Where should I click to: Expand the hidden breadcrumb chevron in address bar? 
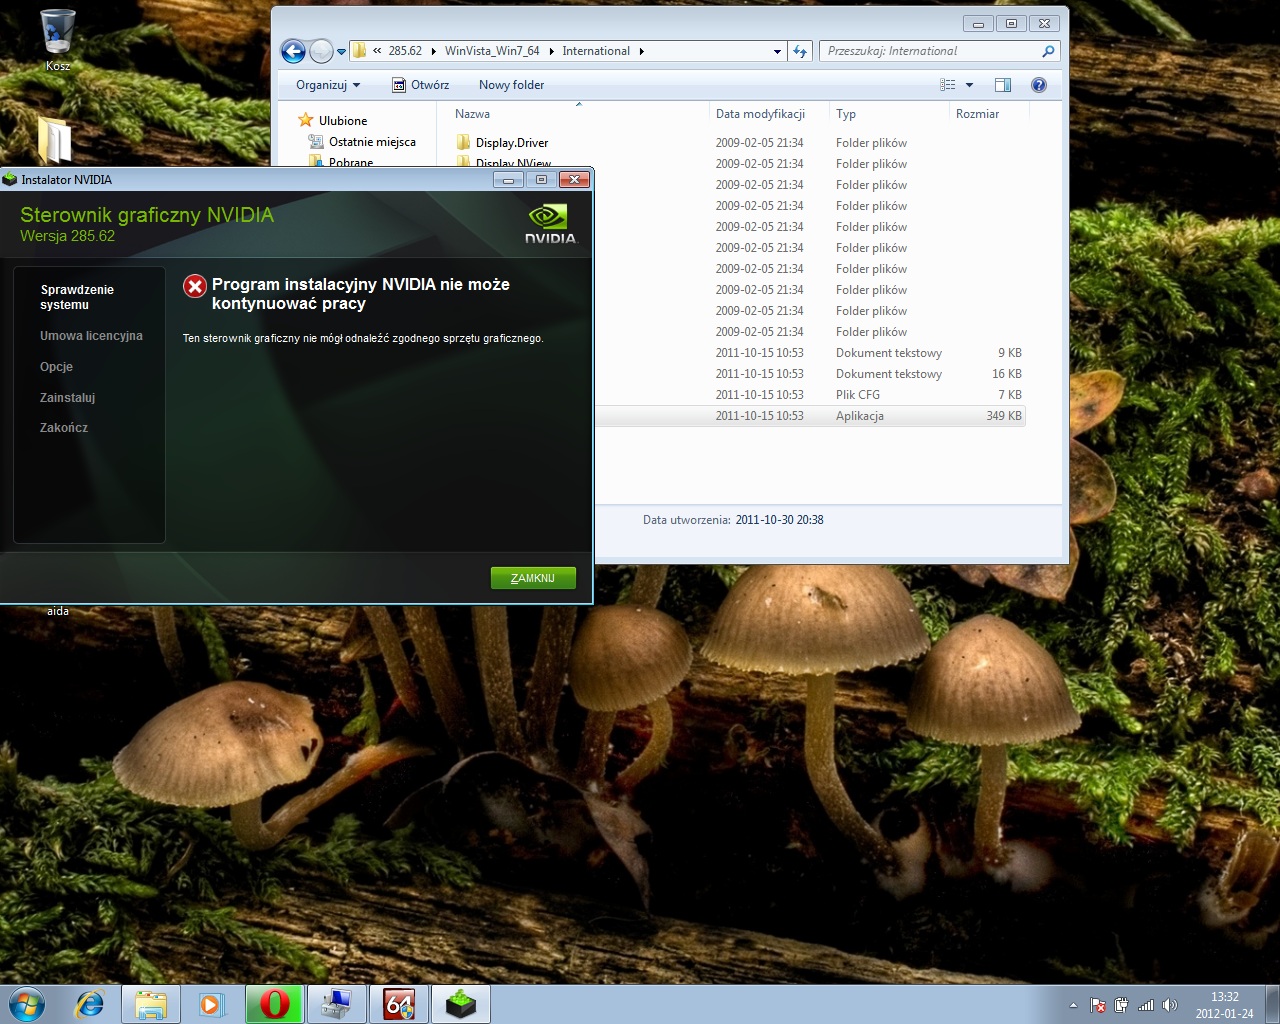pyautogui.click(x=377, y=51)
